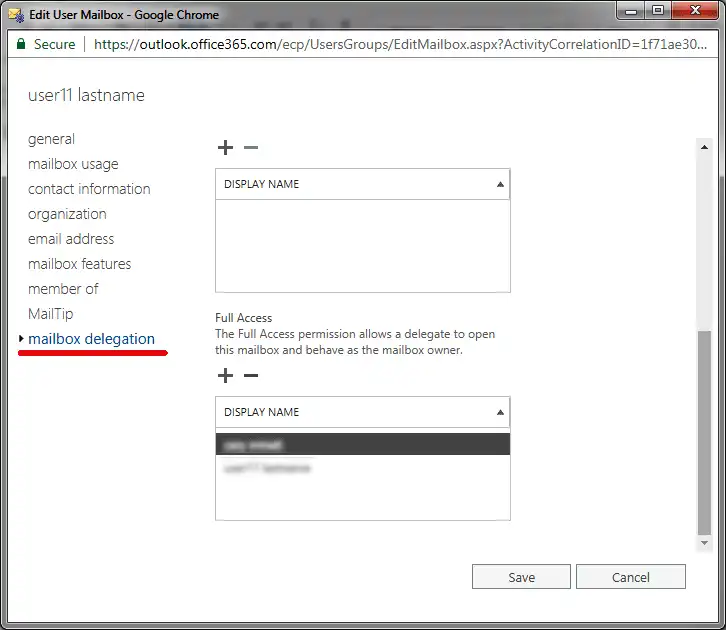The image size is (726, 630).
Task: Click the minus icon above Full Access list
Action: tap(251, 376)
